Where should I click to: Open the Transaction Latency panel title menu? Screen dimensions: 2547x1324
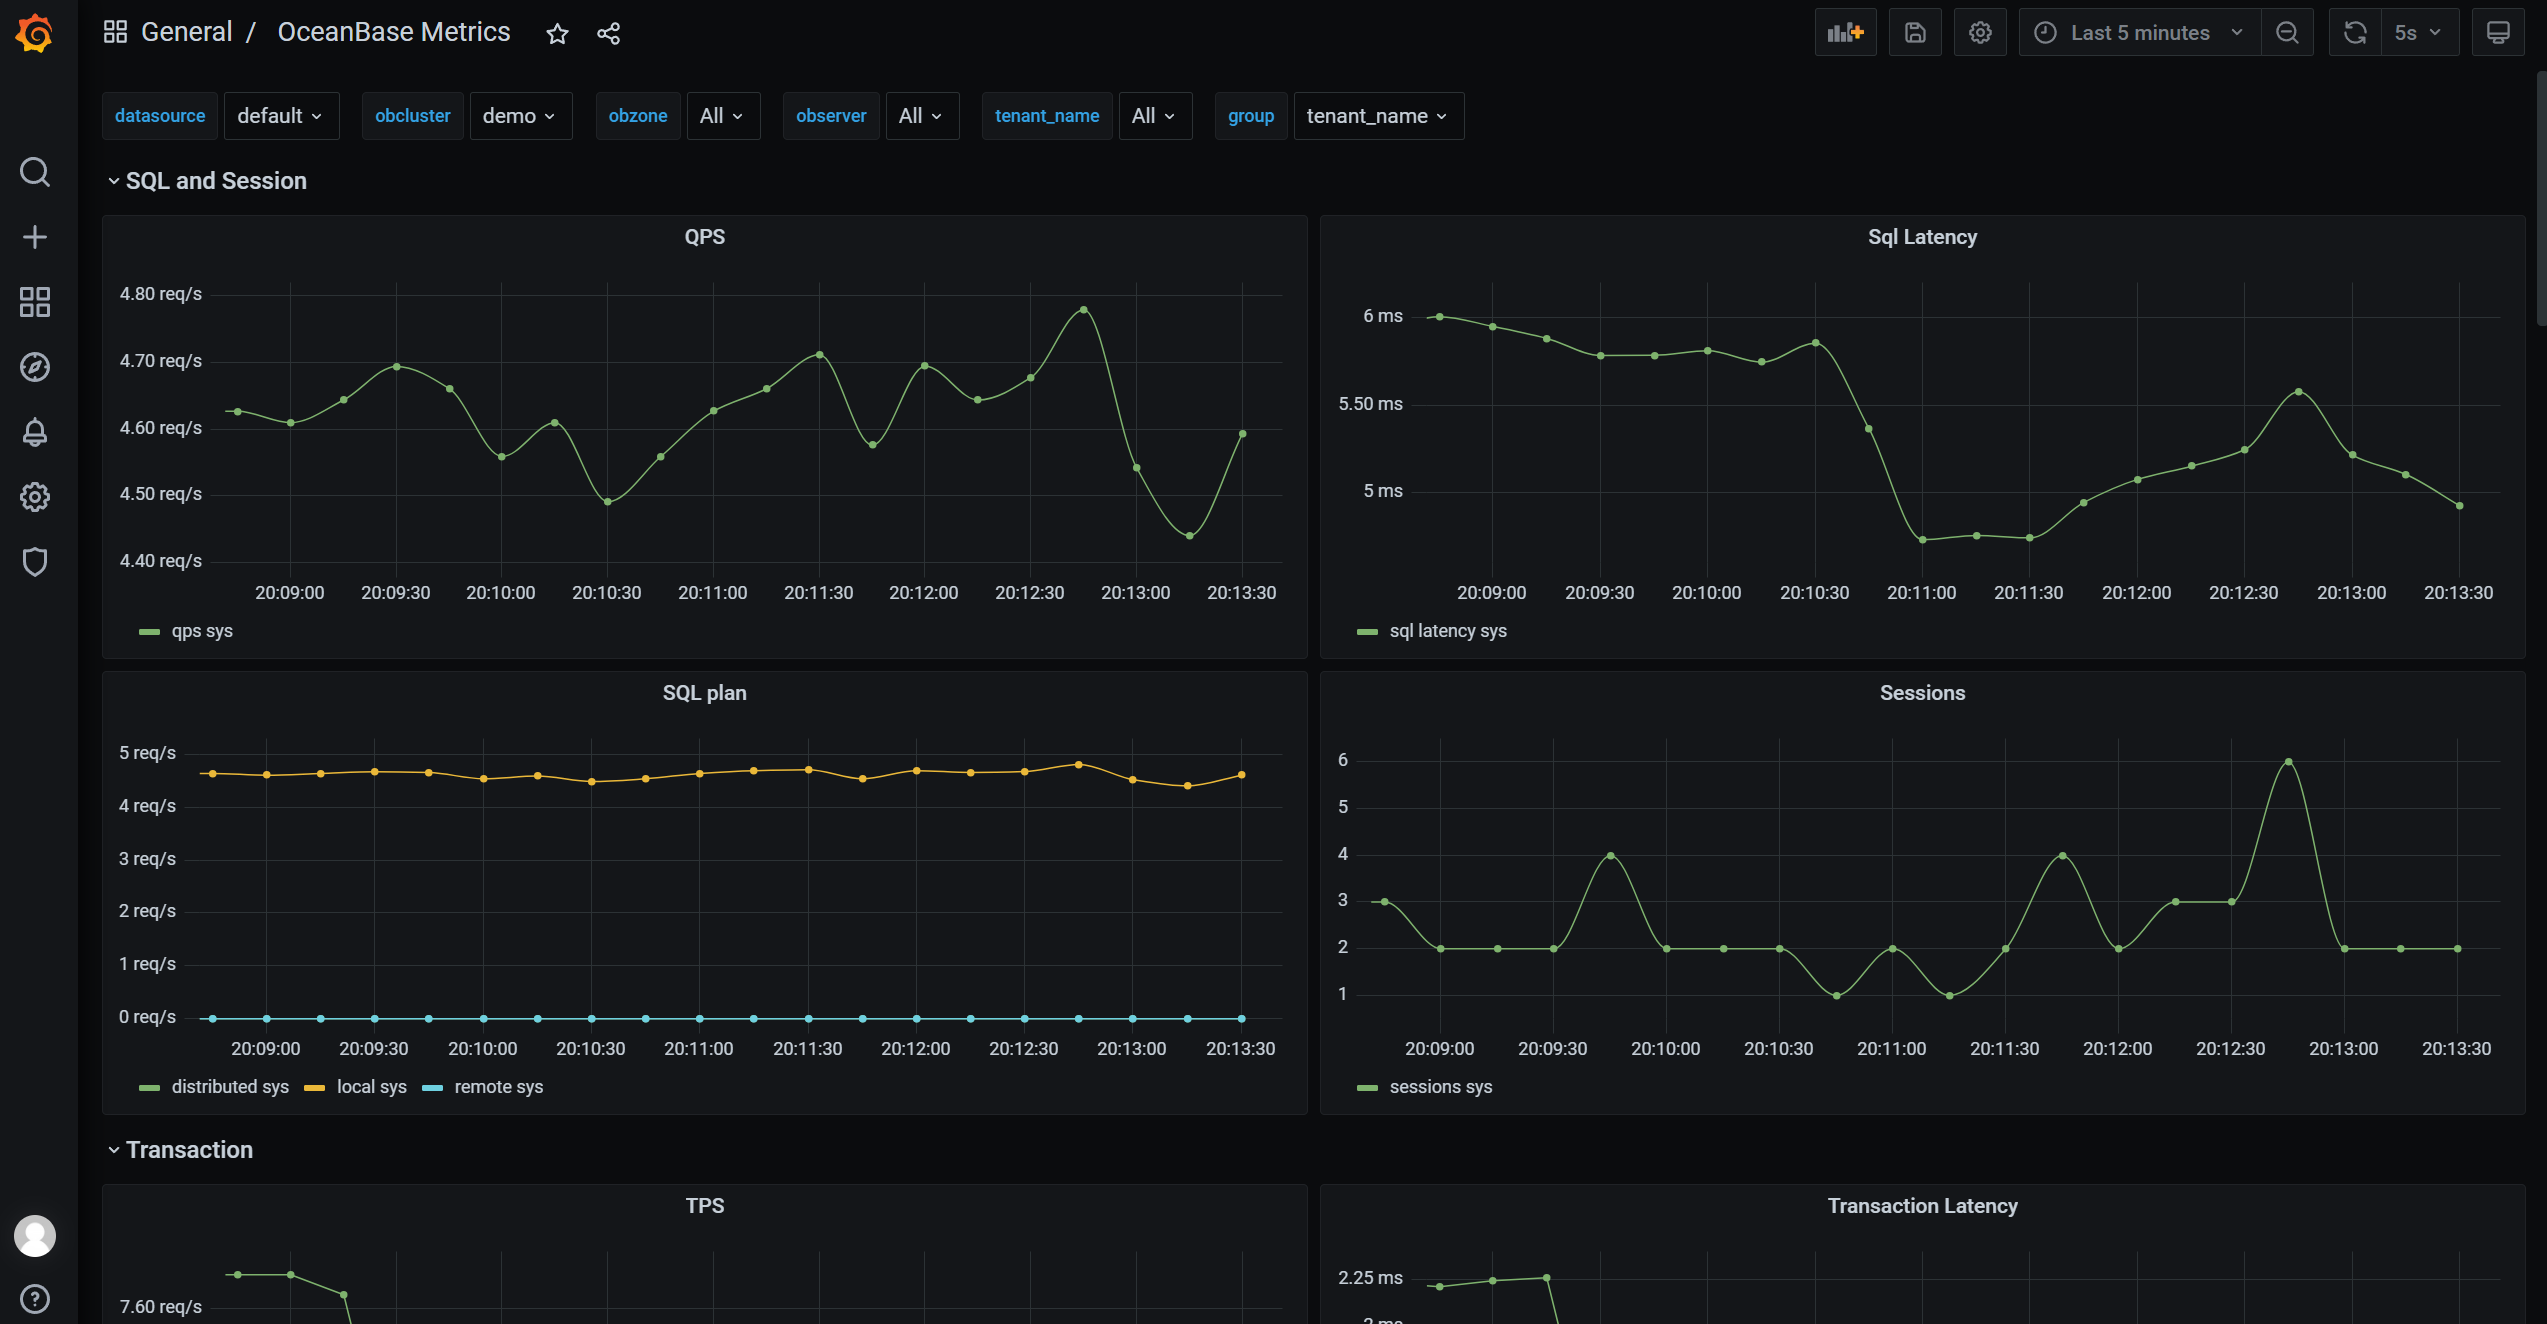[1922, 1206]
